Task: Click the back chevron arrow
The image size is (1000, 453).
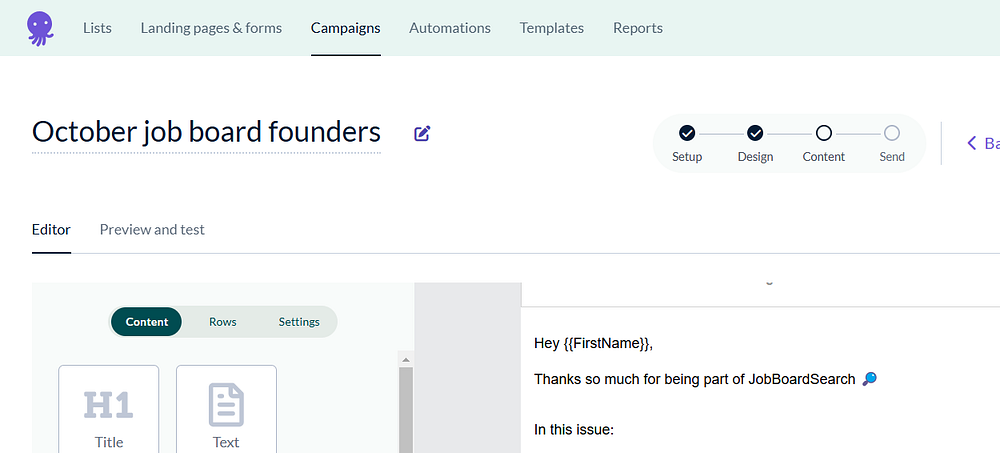Action: click(x=971, y=143)
